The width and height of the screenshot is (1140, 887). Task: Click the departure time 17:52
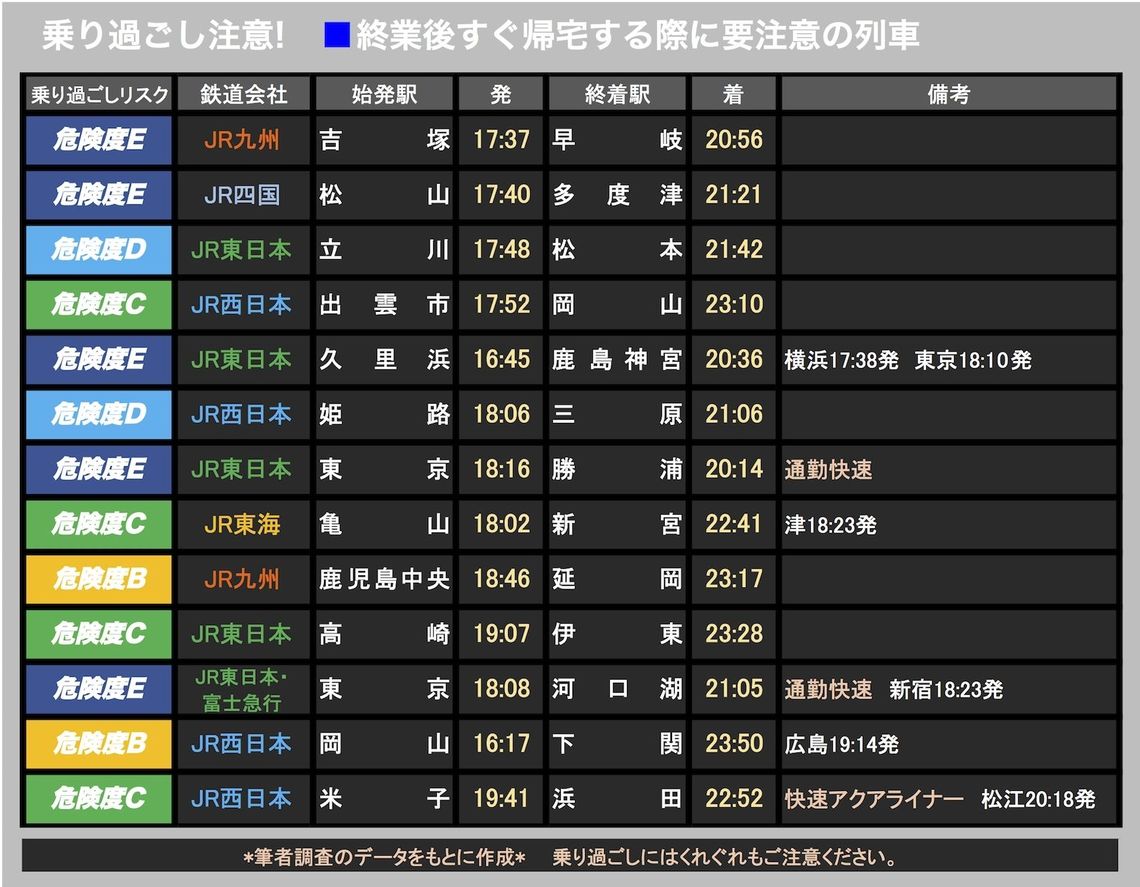click(501, 305)
